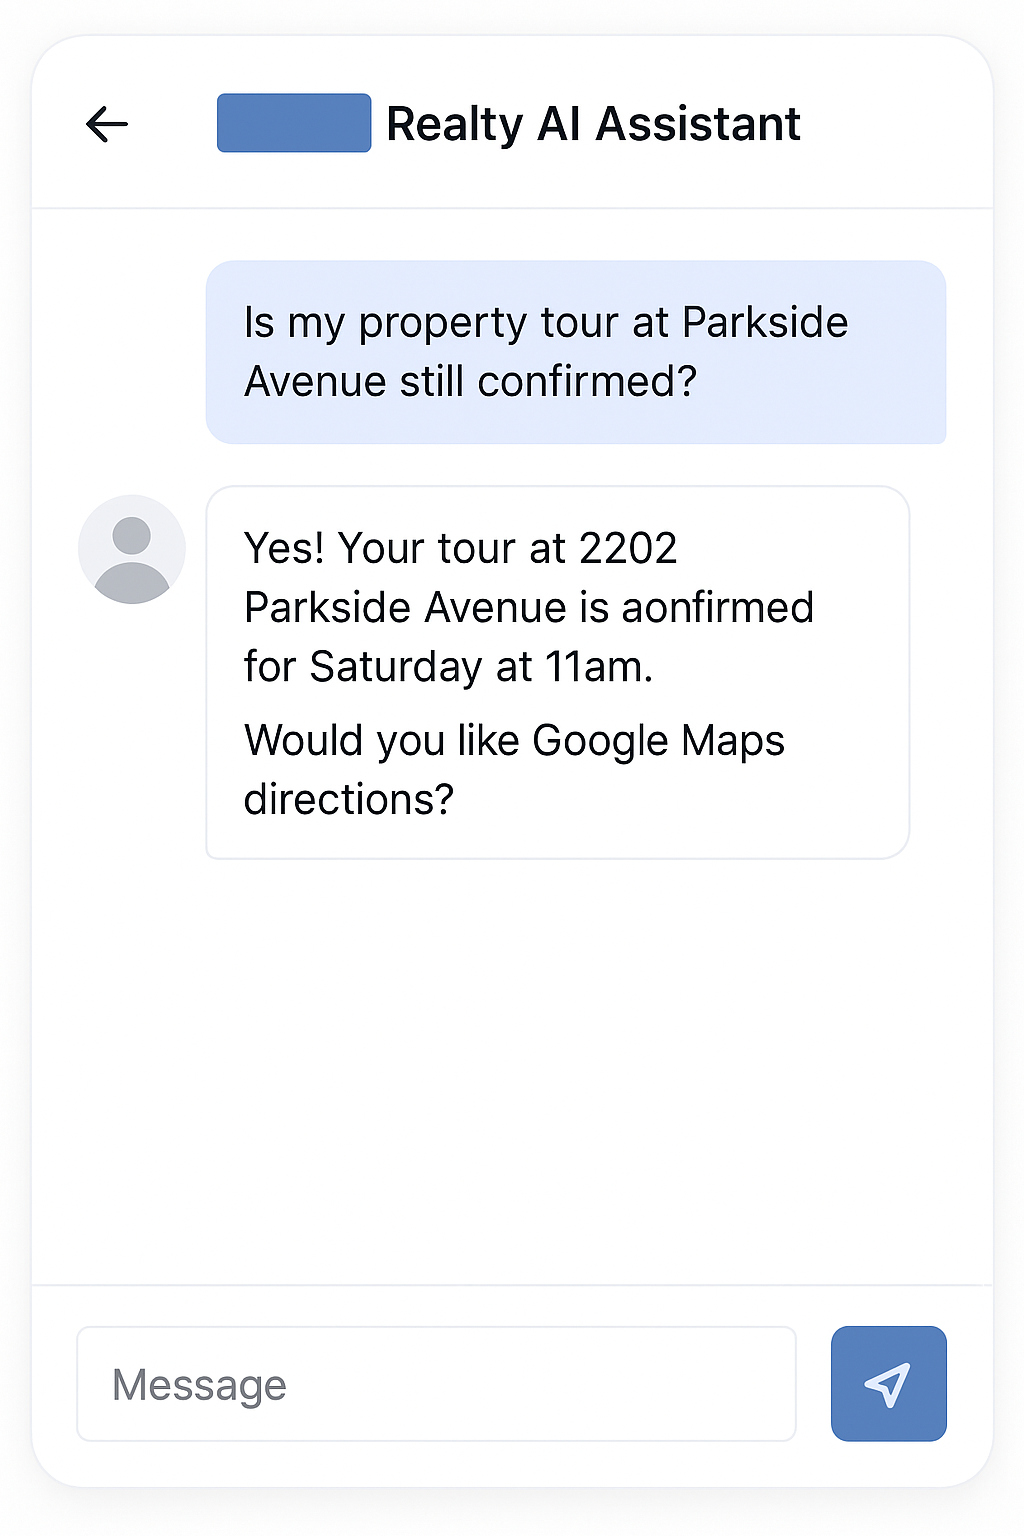
Task: Click the word "Saturday" in the reply
Action: coord(396,667)
